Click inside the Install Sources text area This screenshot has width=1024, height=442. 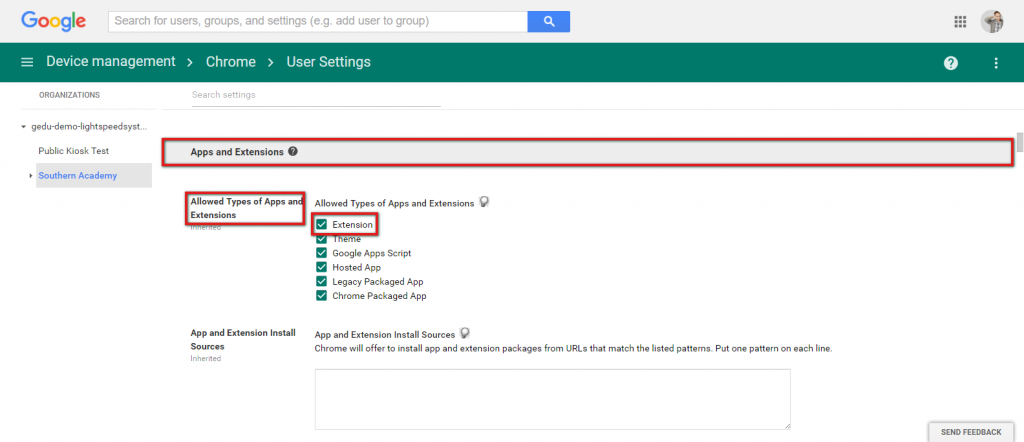tap(552, 399)
